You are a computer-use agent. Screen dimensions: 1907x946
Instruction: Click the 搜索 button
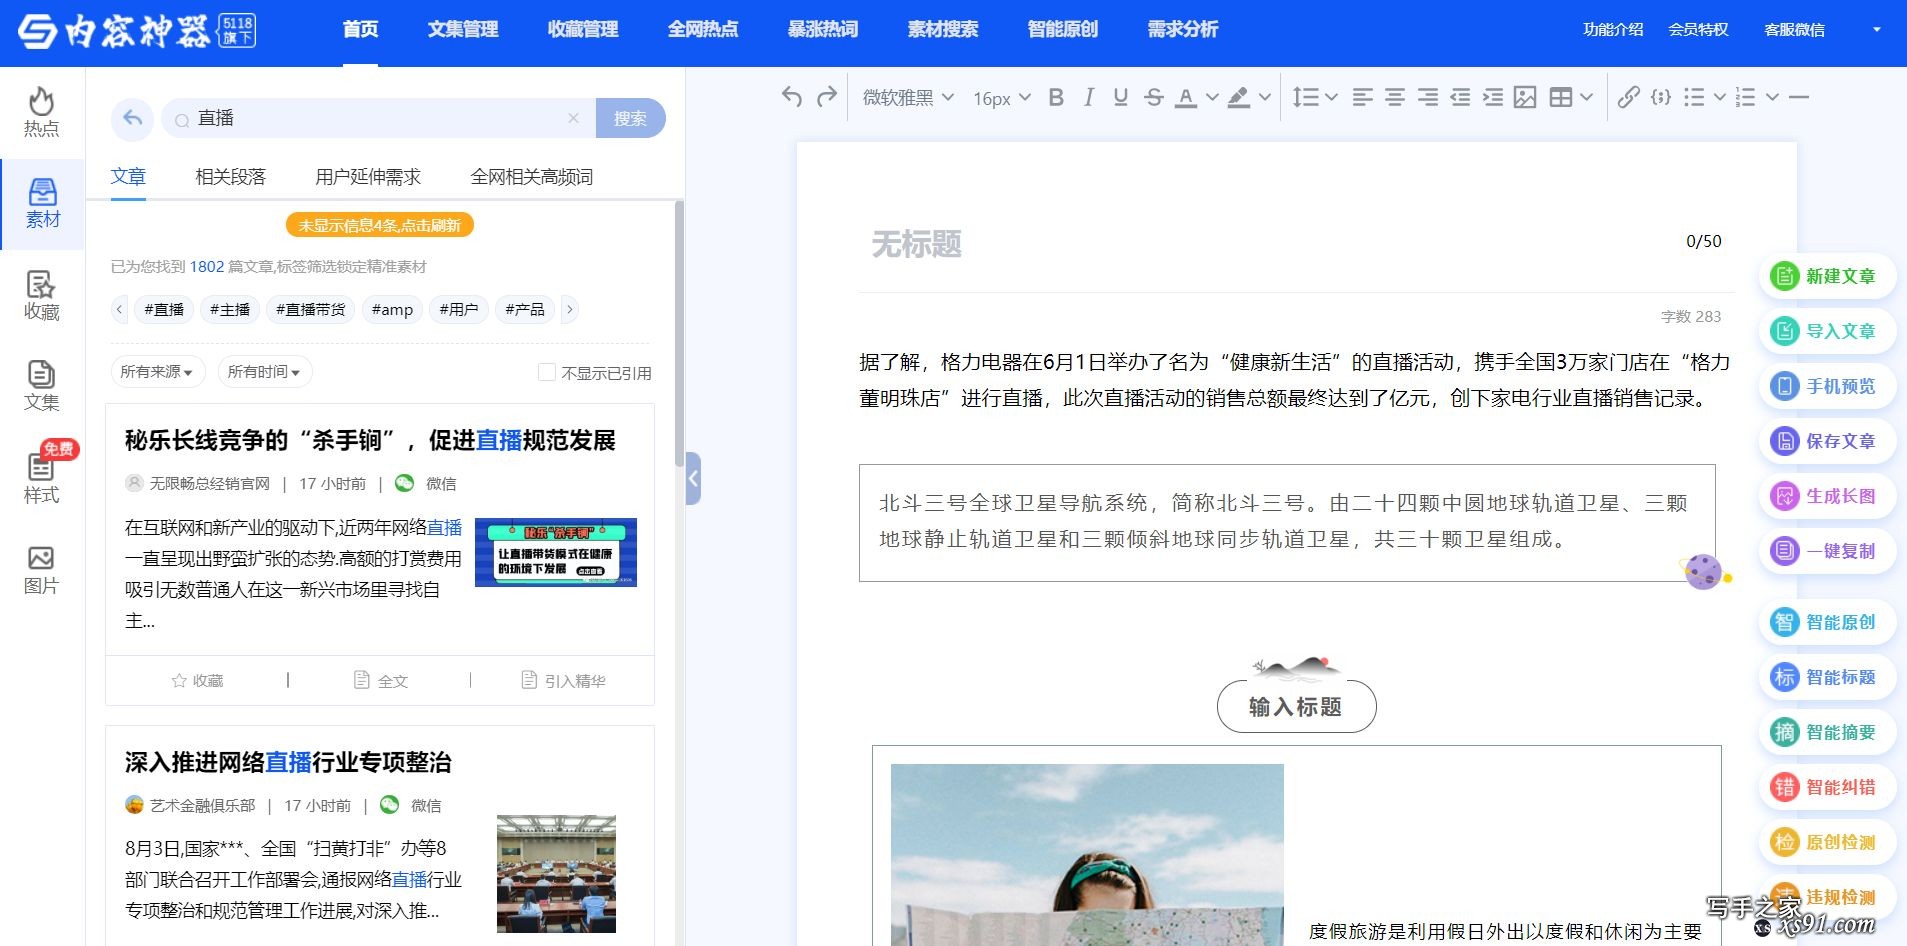tap(630, 118)
